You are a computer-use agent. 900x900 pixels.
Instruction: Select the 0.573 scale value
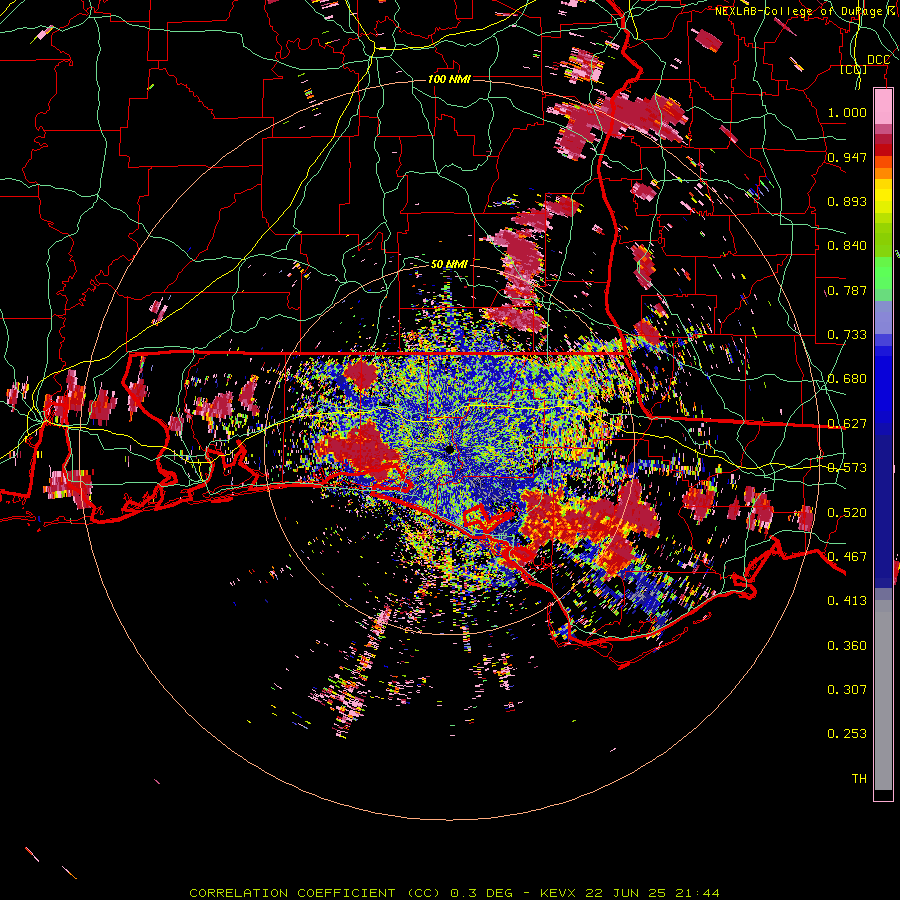847,468
